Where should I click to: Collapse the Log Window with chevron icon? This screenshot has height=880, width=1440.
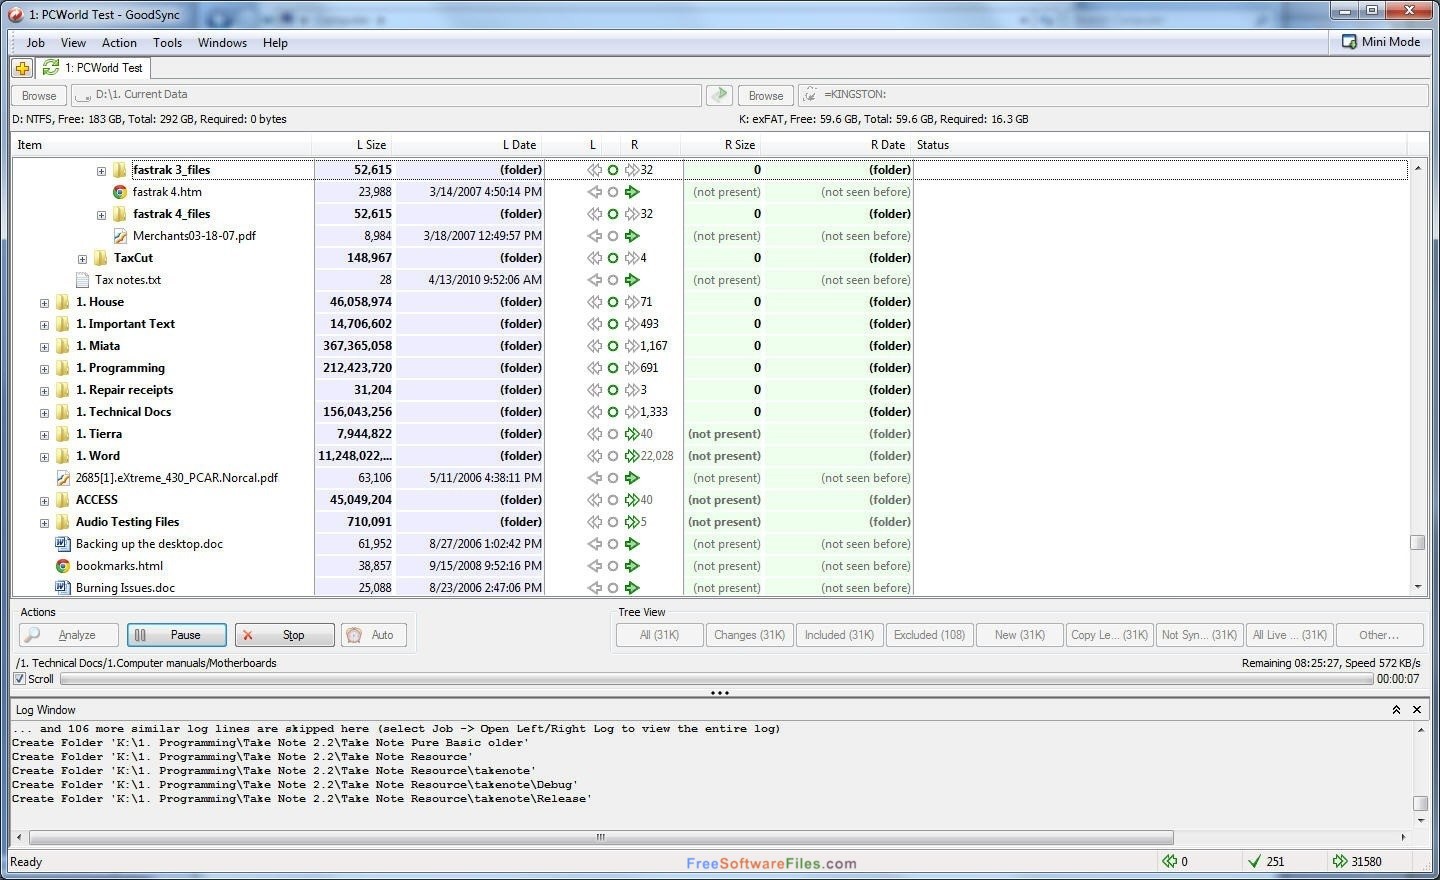point(1396,710)
